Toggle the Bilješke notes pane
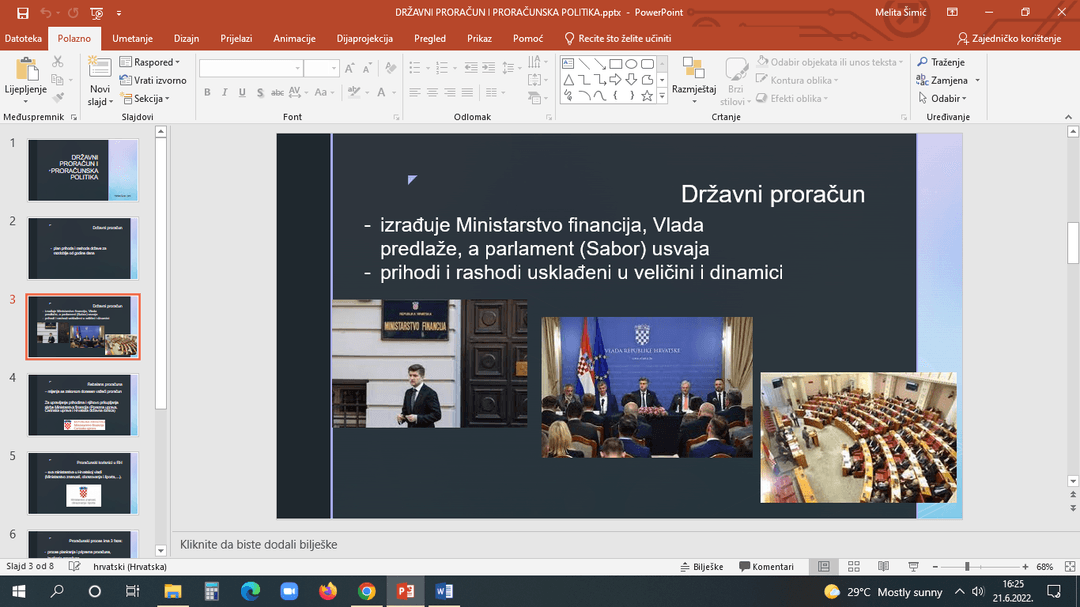 (x=700, y=567)
